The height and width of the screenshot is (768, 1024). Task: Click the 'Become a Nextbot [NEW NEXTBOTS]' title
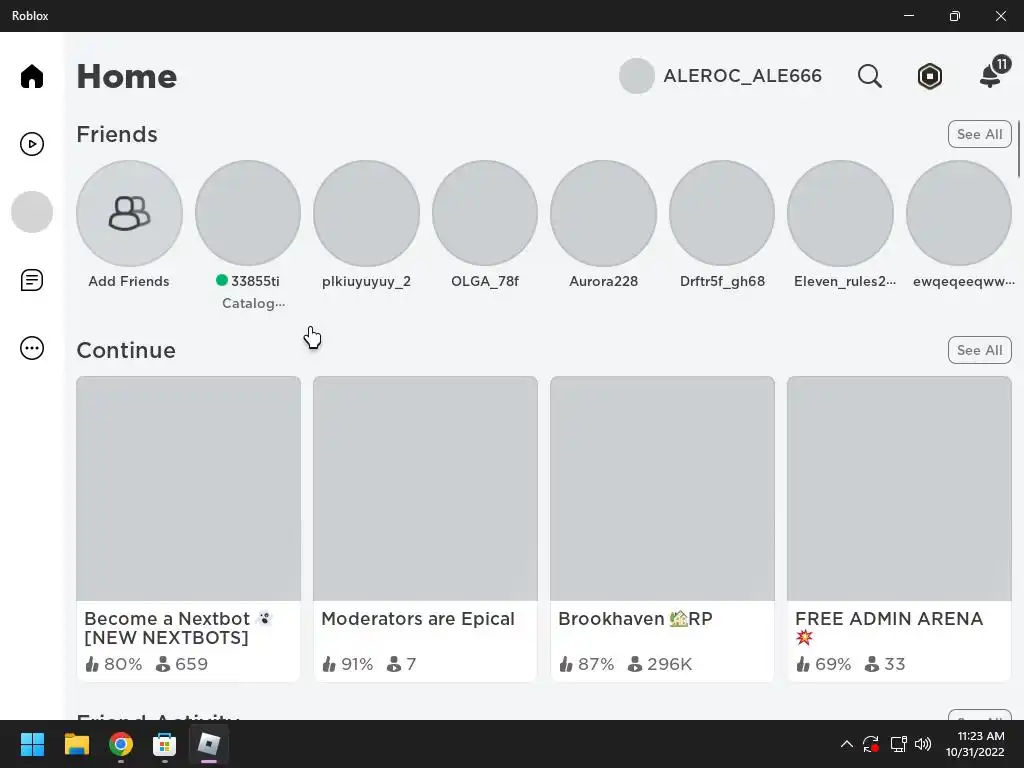[x=178, y=628]
